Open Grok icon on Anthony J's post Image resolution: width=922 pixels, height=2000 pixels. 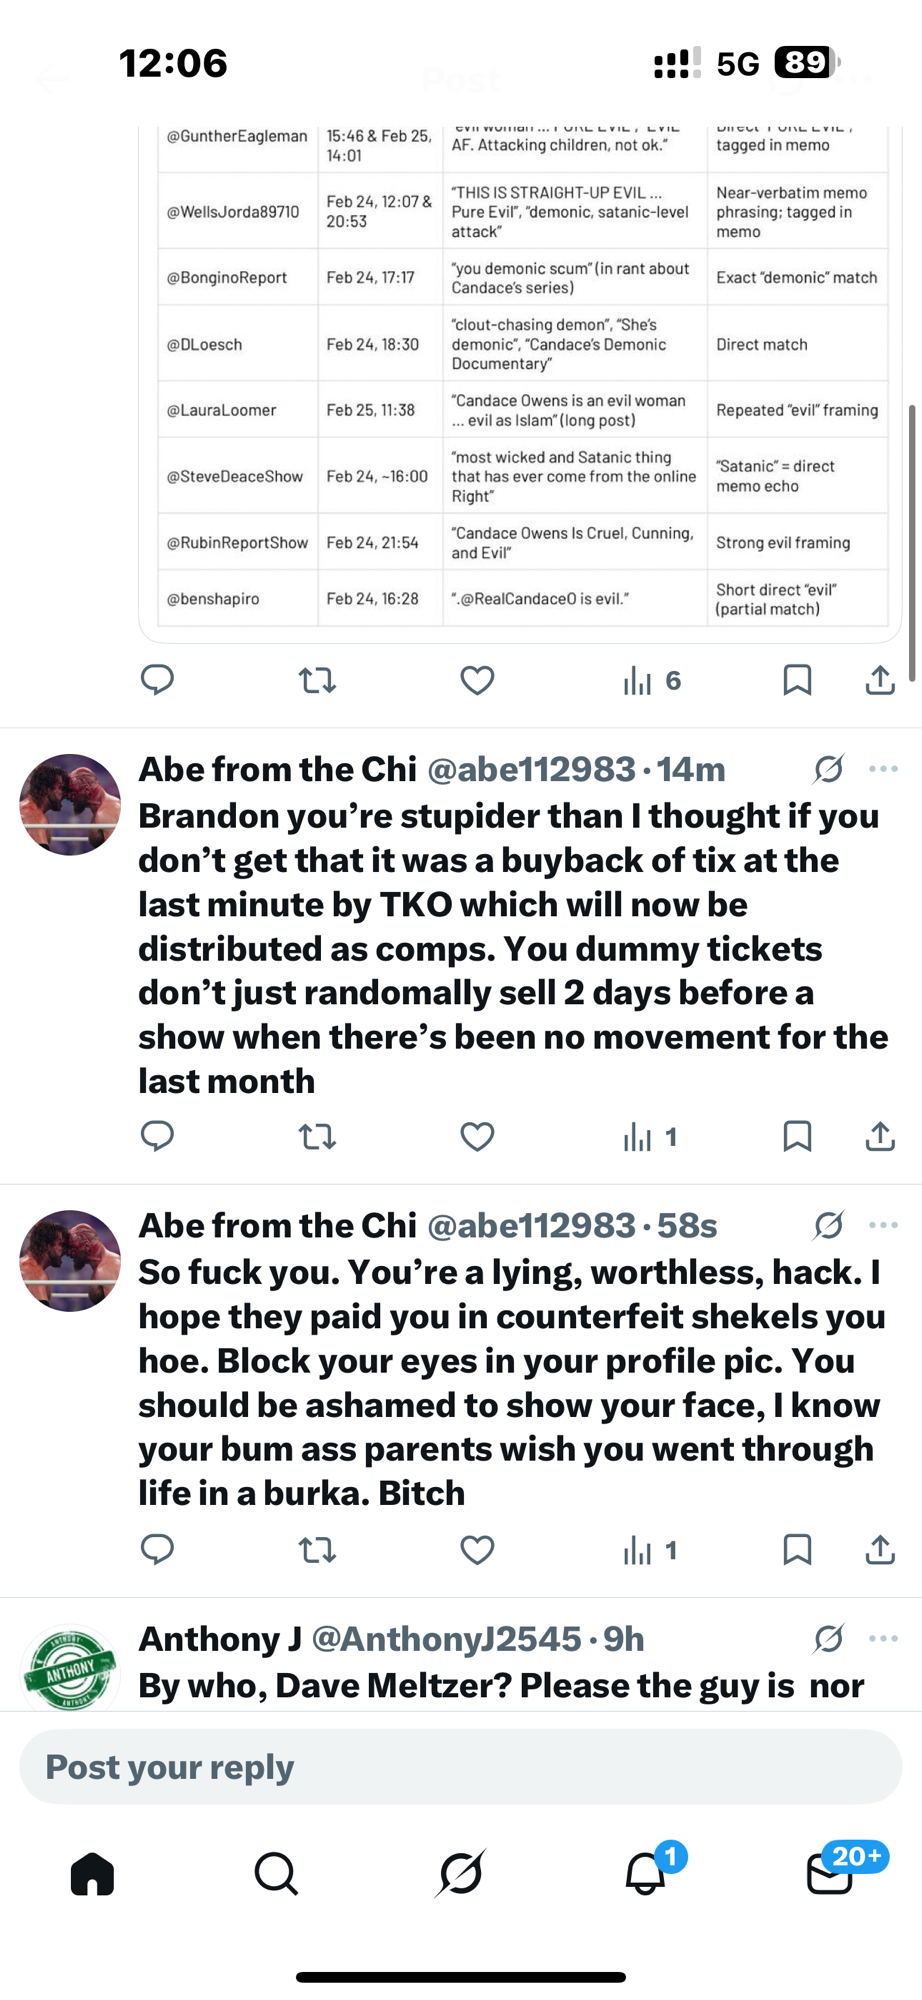(828, 1639)
